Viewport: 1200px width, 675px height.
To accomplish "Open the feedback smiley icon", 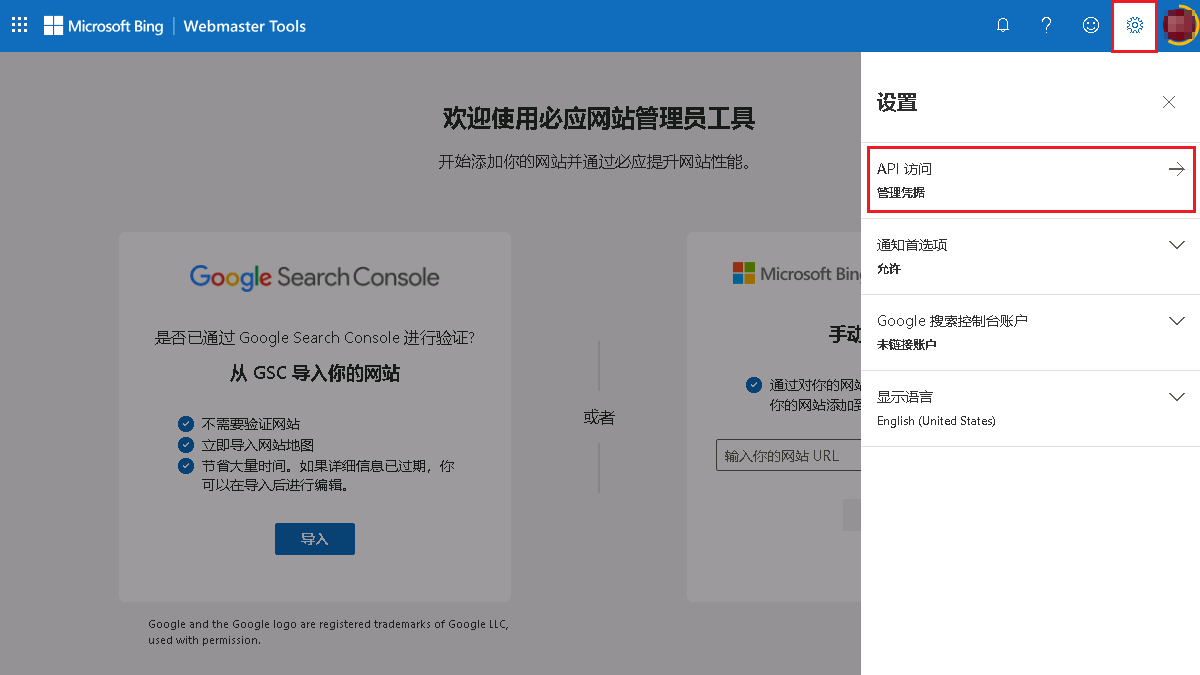I will [x=1091, y=26].
